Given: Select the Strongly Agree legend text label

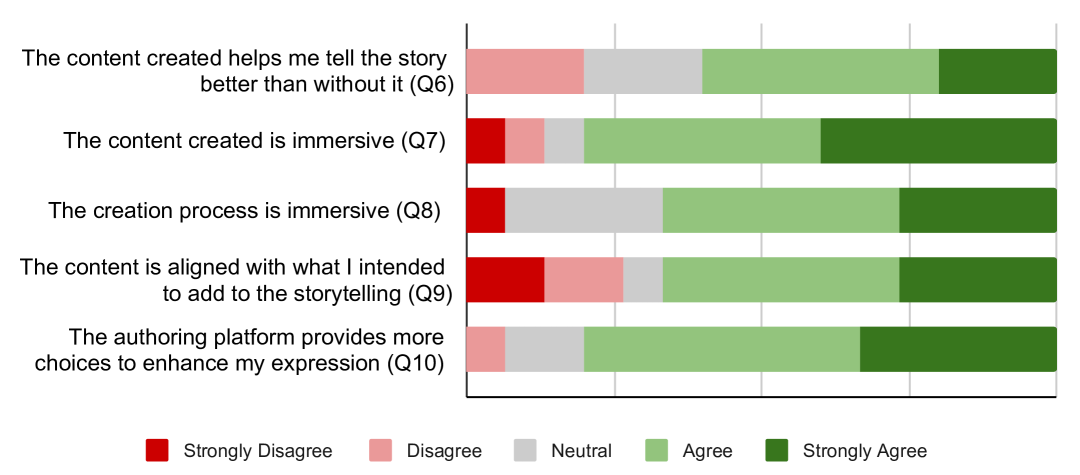Looking at the screenshot, I should pyautogui.click(x=864, y=451).
